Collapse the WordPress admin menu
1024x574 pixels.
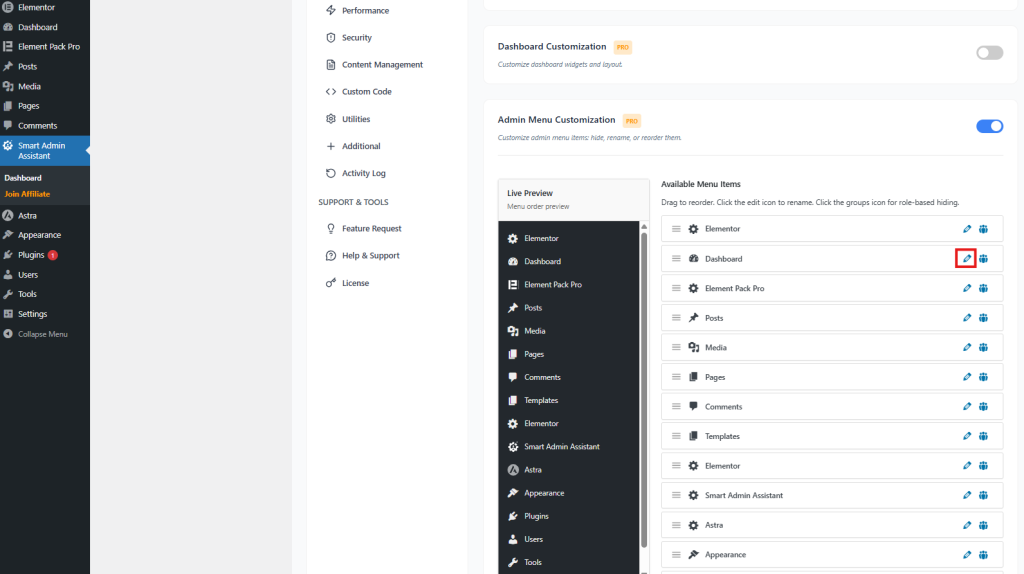pos(36,334)
